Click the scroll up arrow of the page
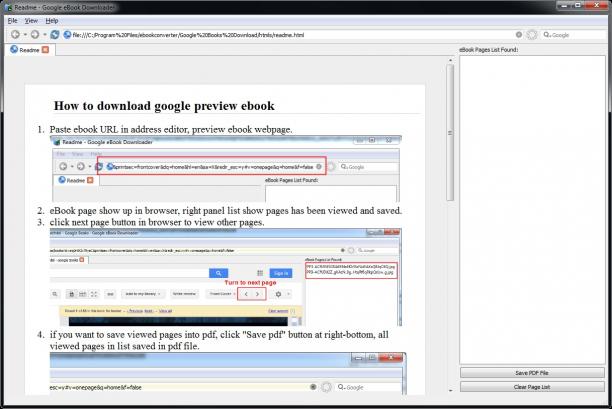612x409 pixels. (450, 60)
